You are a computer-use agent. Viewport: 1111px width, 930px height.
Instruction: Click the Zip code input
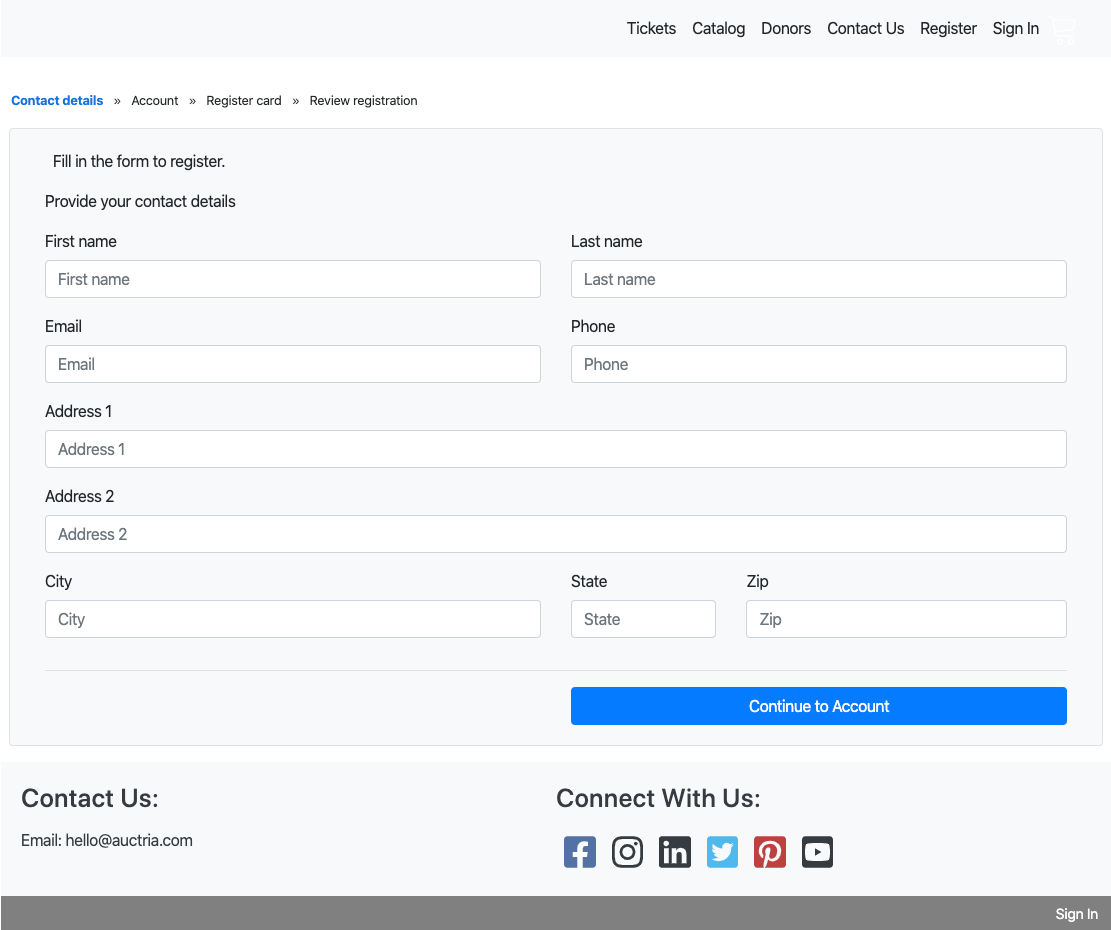(906, 619)
